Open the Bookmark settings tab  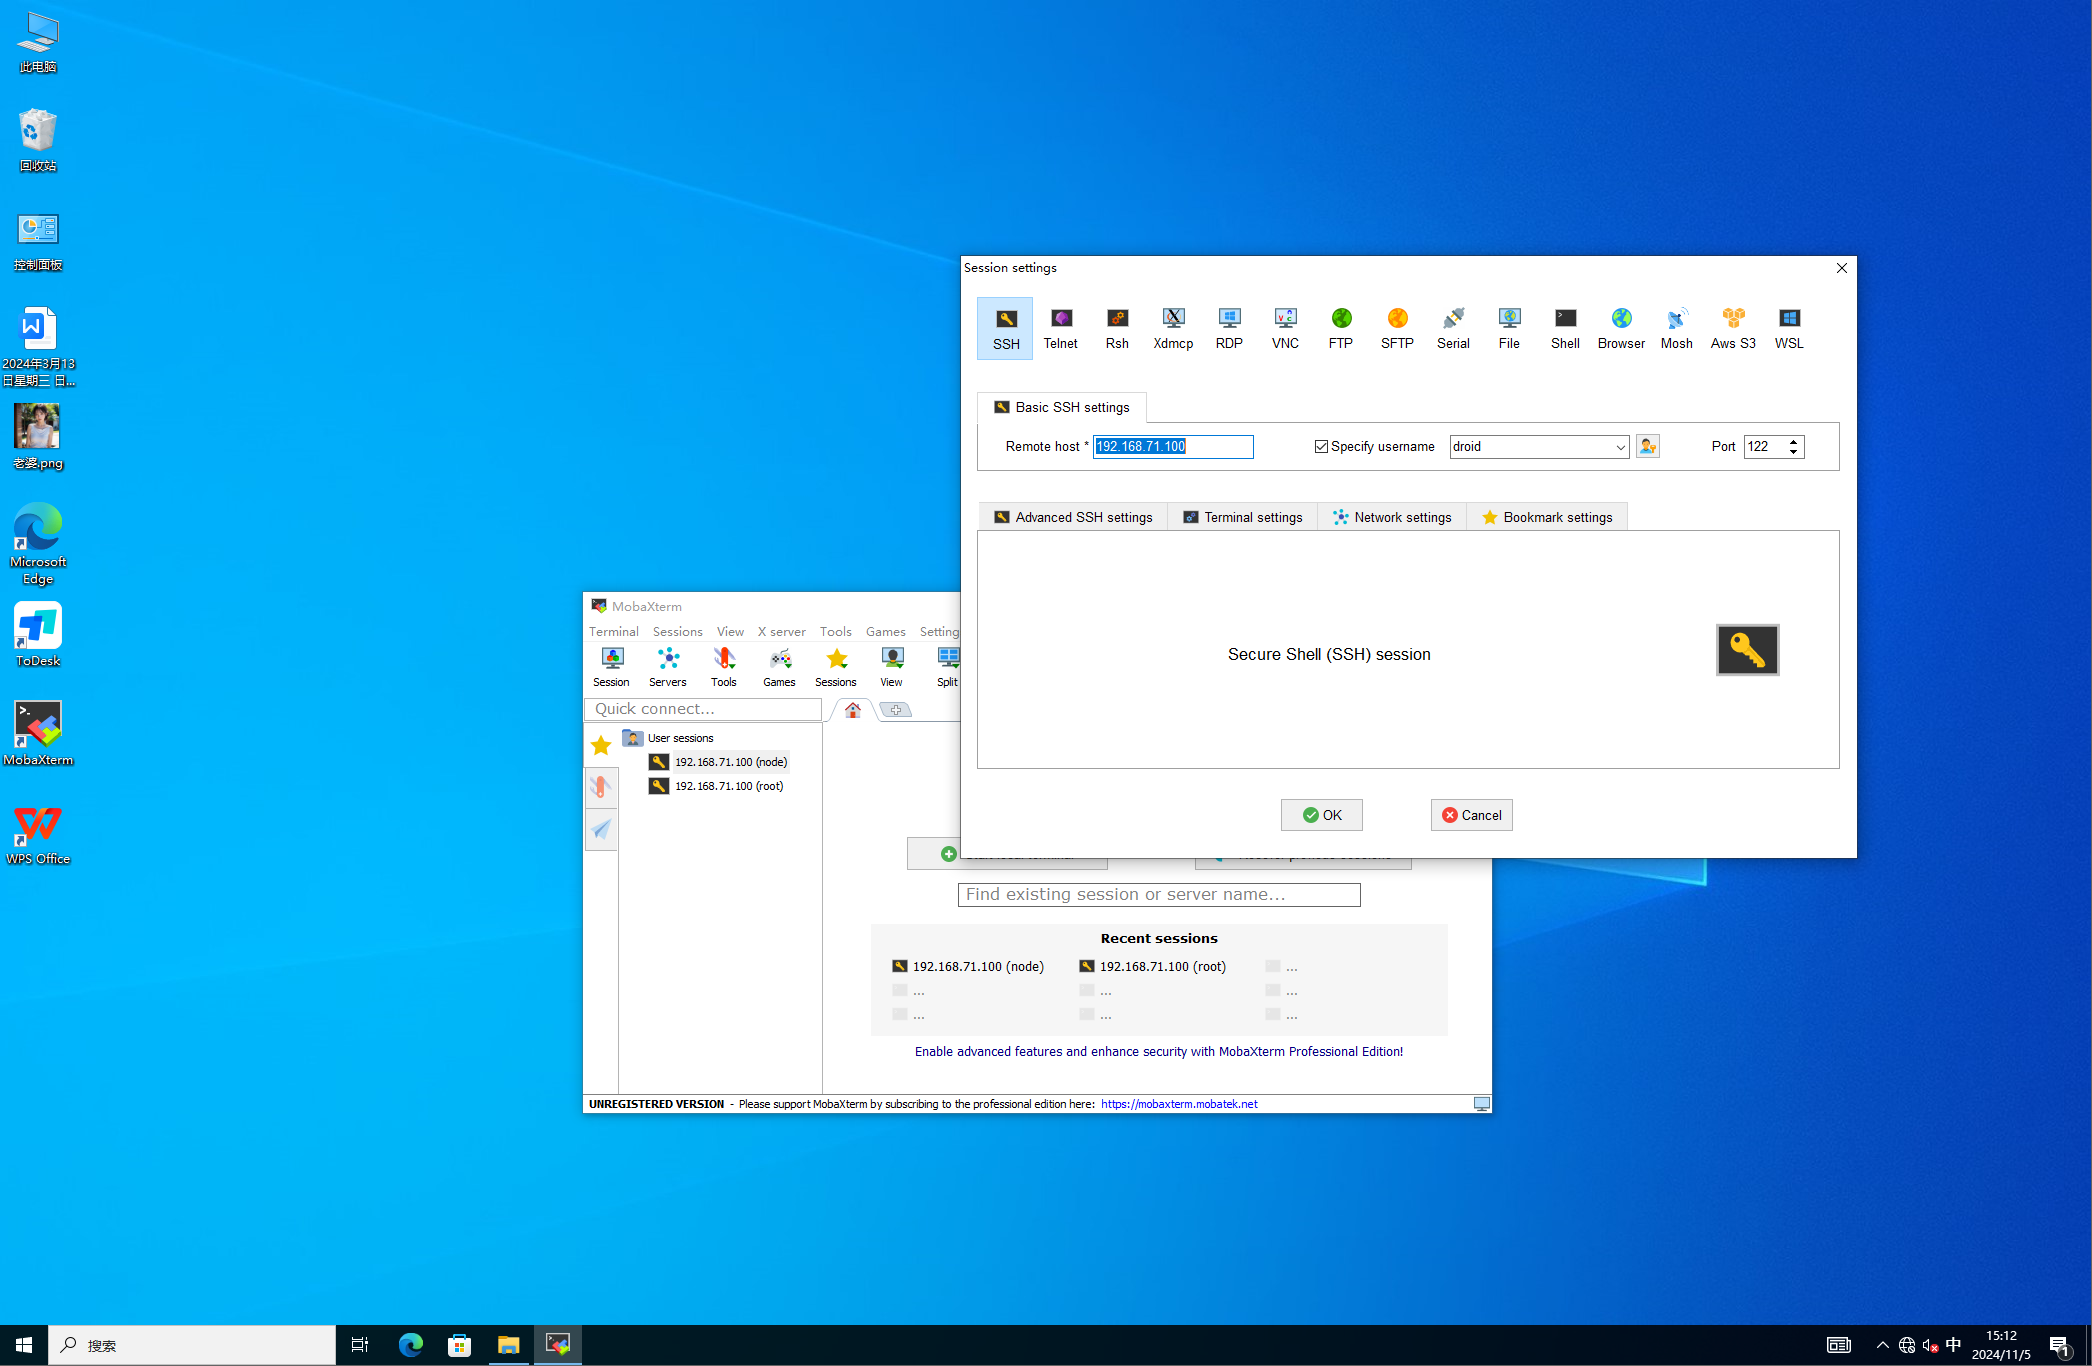tap(1546, 517)
